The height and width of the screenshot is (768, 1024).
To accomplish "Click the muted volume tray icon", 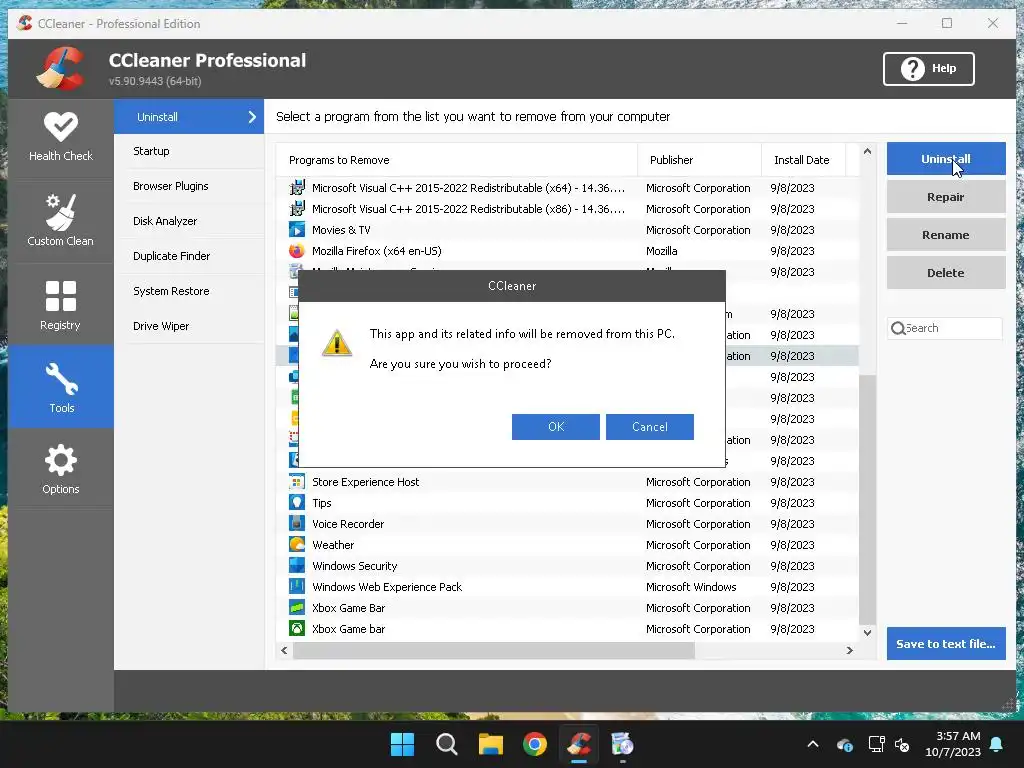I will point(902,744).
